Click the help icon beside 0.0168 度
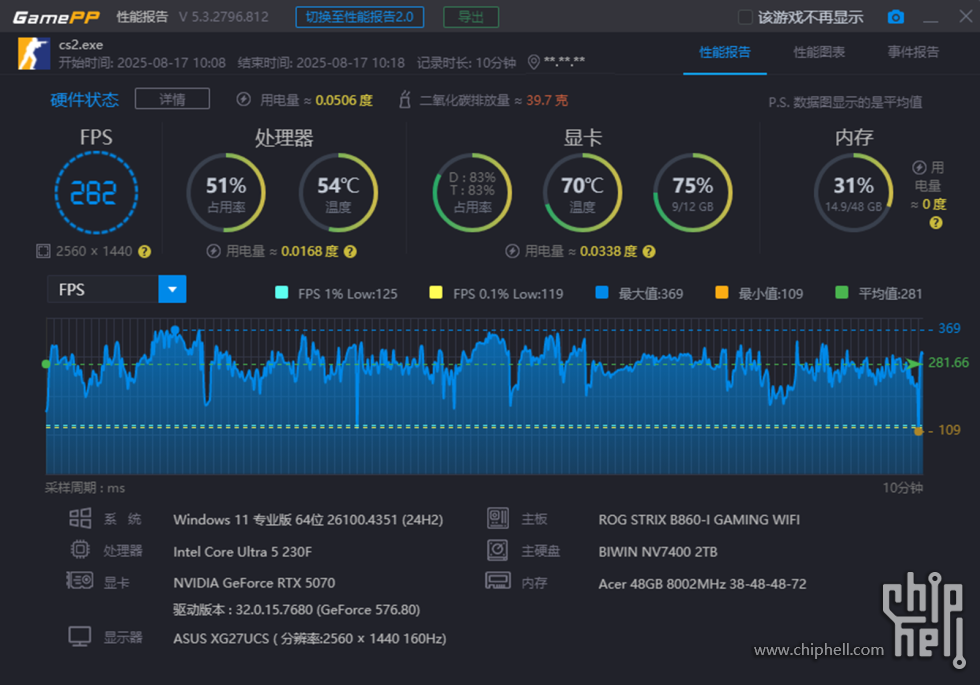Viewport: 980px width, 685px height. [x=350, y=251]
